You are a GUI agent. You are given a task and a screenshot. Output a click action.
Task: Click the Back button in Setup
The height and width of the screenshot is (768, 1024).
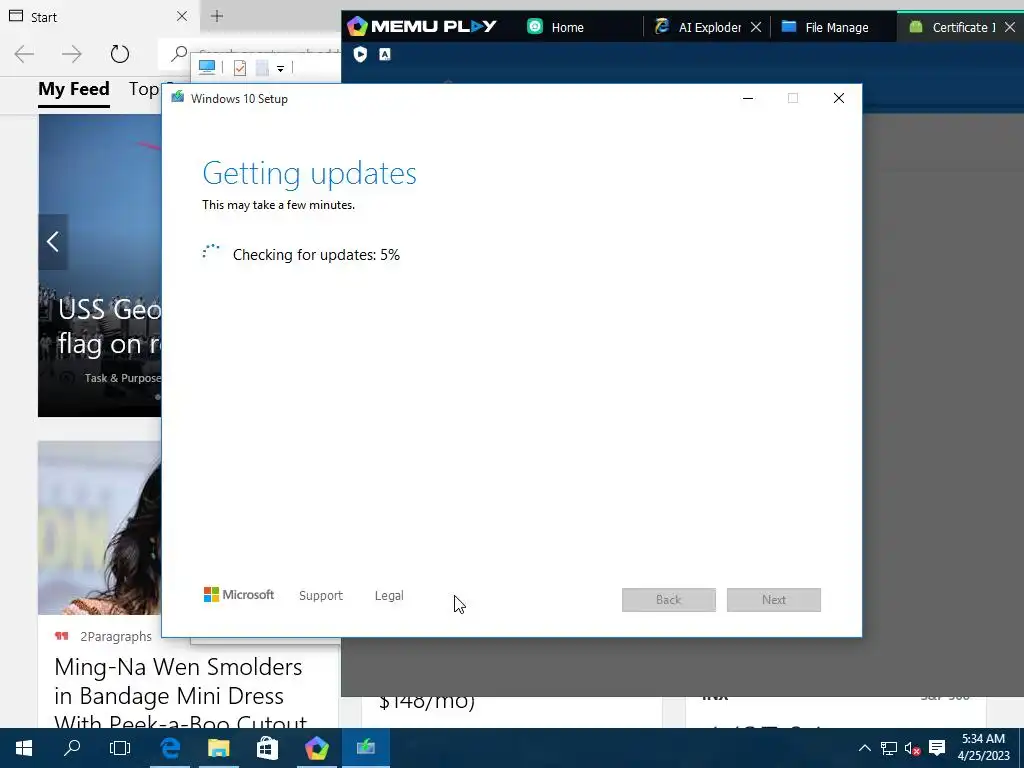pyautogui.click(x=669, y=600)
